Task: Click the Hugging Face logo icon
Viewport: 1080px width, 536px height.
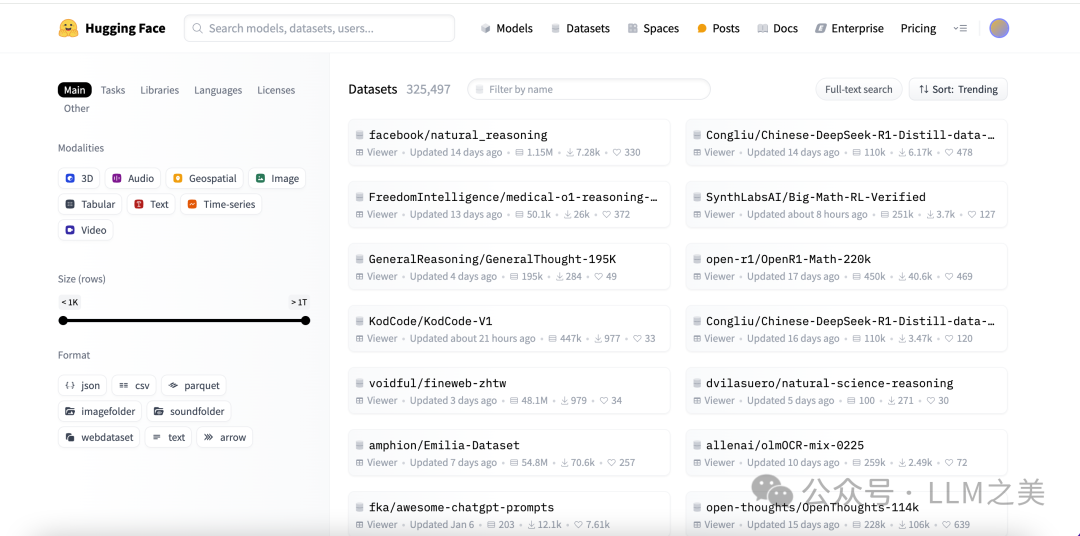Action: pyautogui.click(x=68, y=28)
